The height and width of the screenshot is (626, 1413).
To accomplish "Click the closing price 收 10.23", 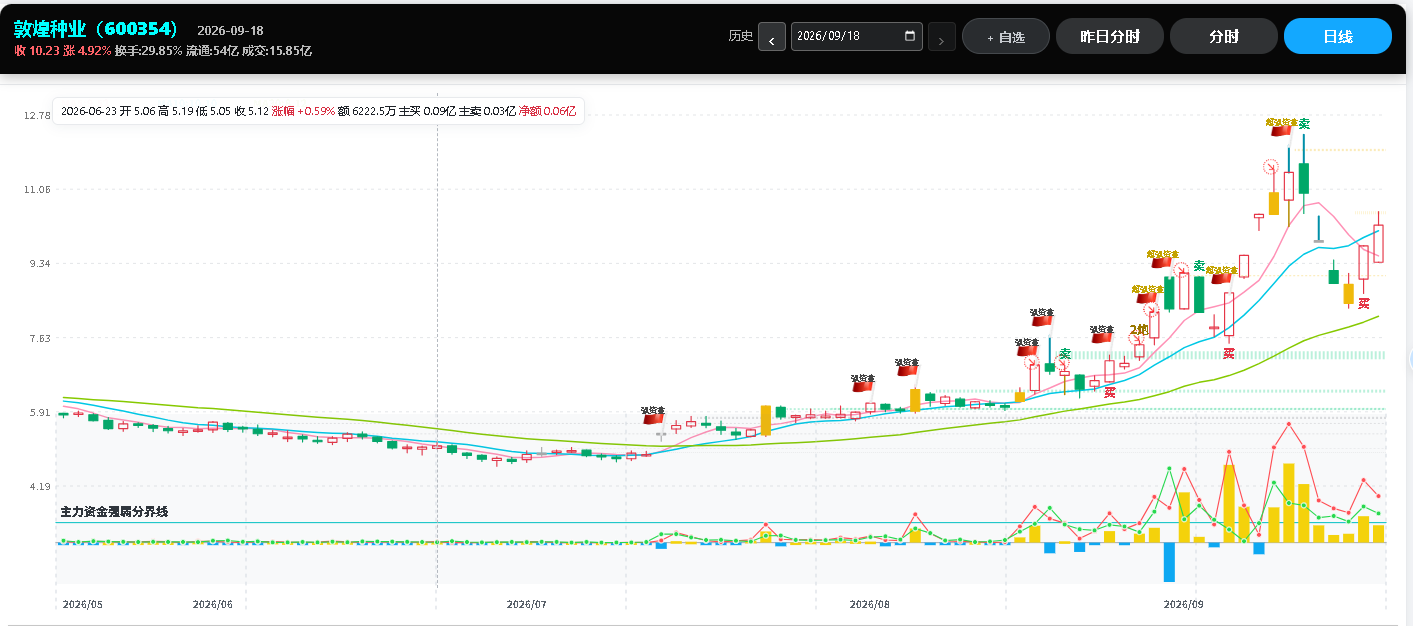I will click(37, 50).
